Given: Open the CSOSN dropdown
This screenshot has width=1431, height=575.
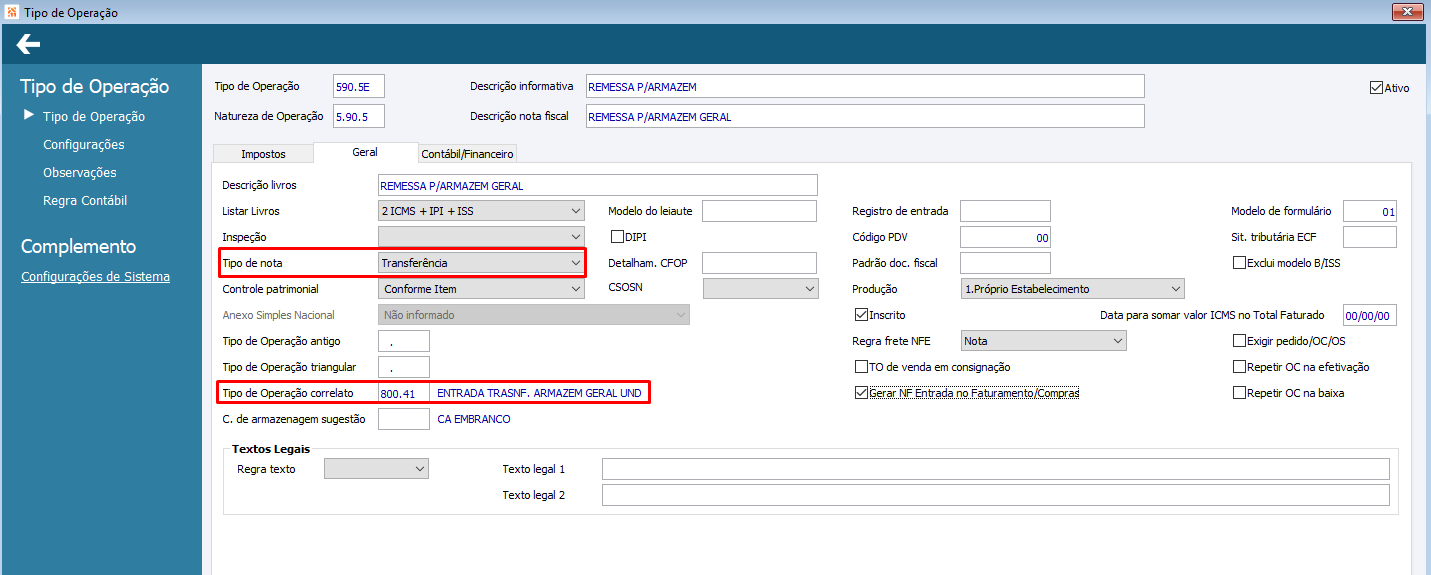Looking at the screenshot, I should (761, 289).
